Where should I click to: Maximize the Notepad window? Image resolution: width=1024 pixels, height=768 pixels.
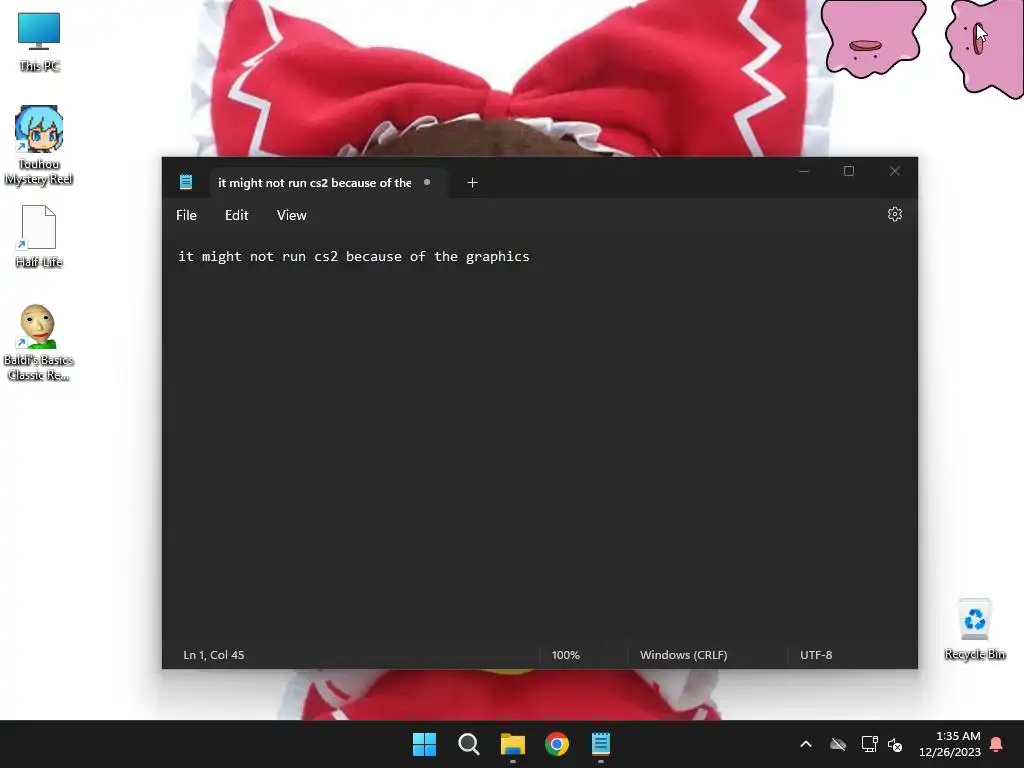click(x=849, y=171)
